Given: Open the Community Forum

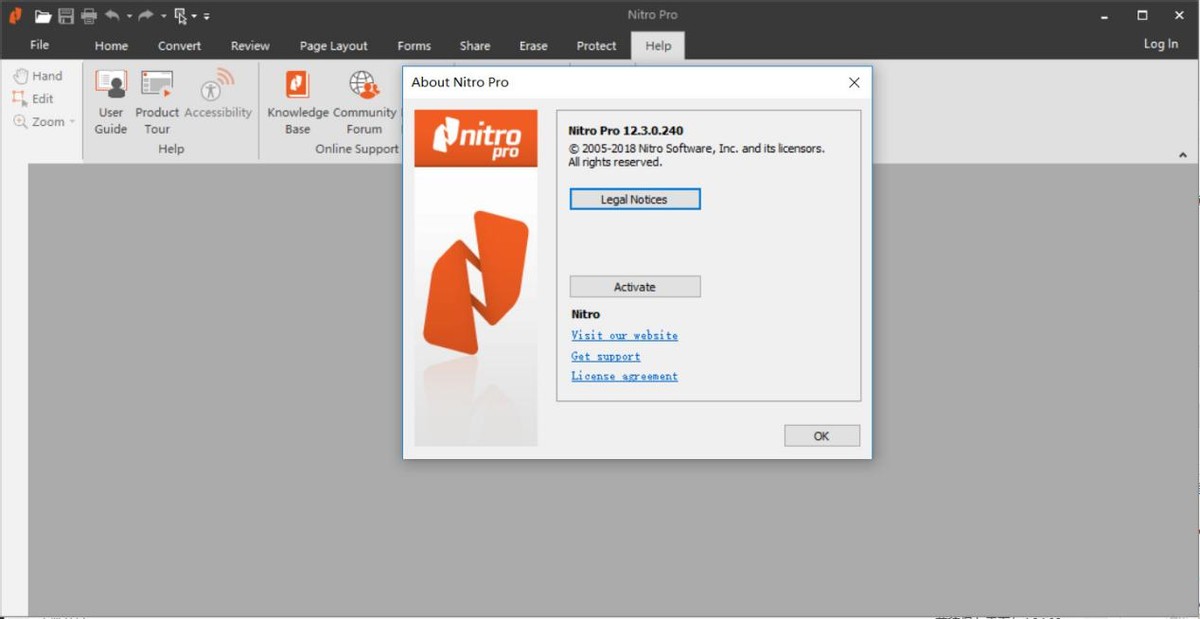Looking at the screenshot, I should [x=364, y=101].
